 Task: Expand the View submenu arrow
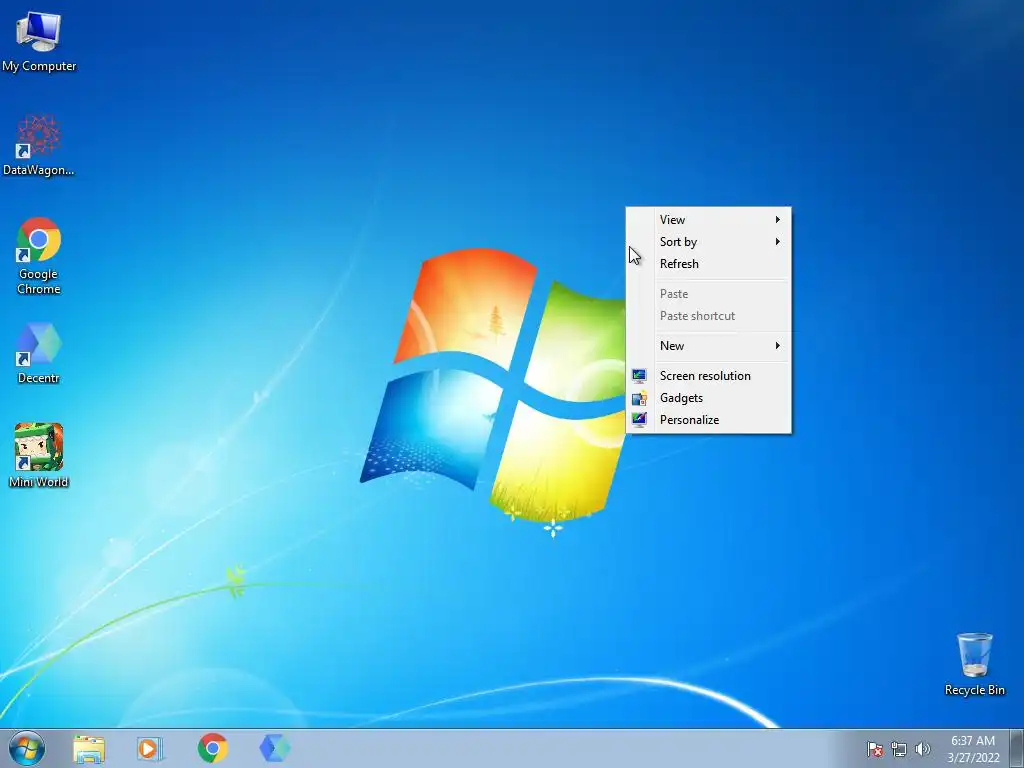[x=778, y=219]
